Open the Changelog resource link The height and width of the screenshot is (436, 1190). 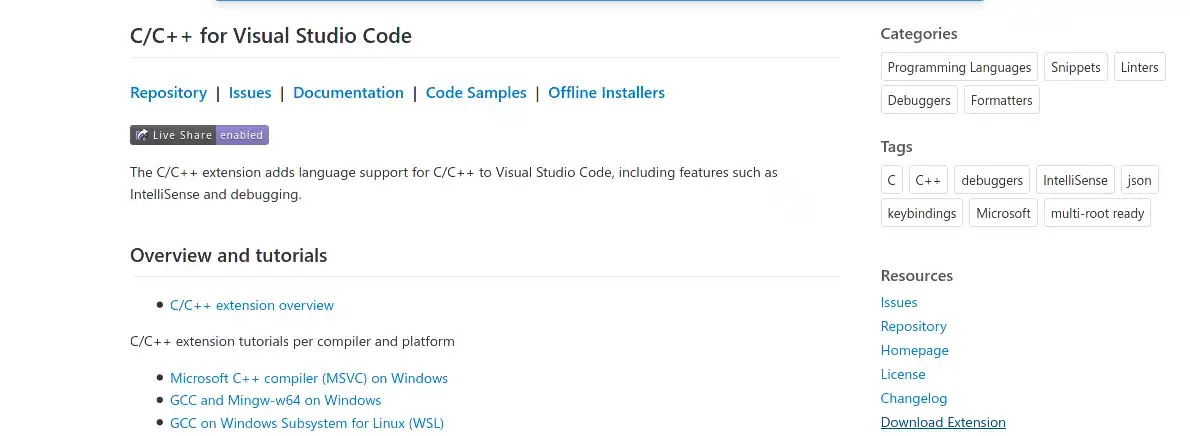914,398
